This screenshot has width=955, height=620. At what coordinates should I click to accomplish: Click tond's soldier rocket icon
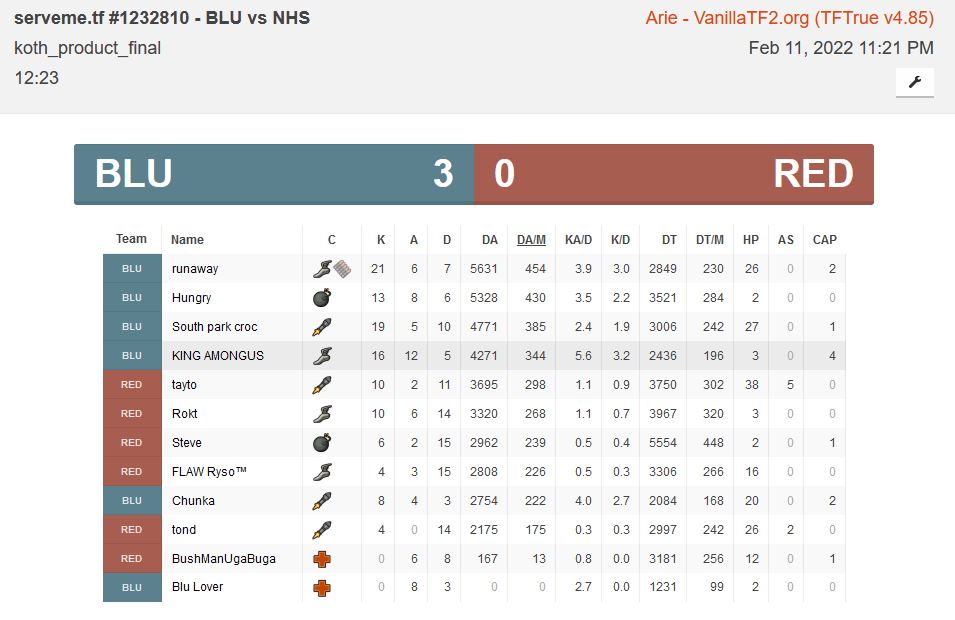[322, 530]
